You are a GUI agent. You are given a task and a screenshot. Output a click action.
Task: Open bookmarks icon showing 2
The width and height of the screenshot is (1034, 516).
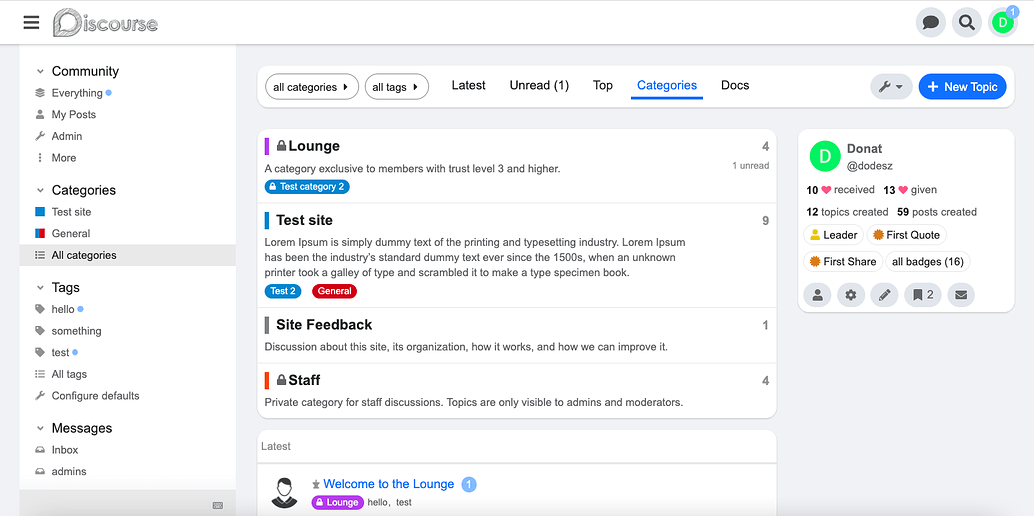pos(922,295)
